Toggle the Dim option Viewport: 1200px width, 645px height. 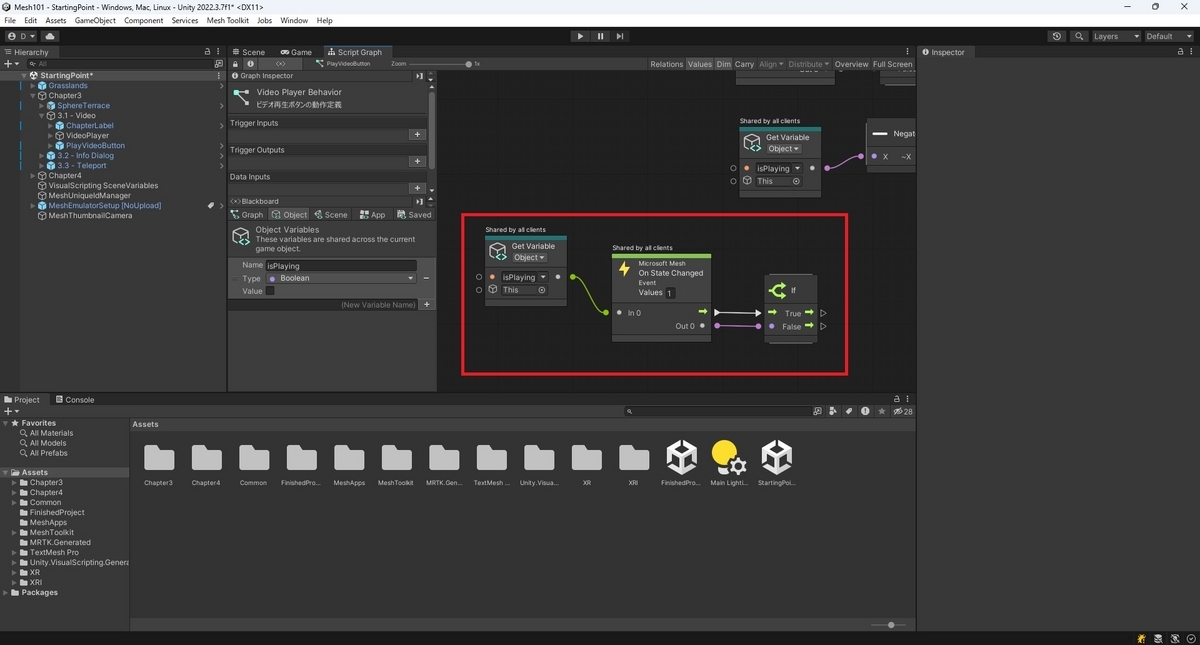[x=723, y=64]
